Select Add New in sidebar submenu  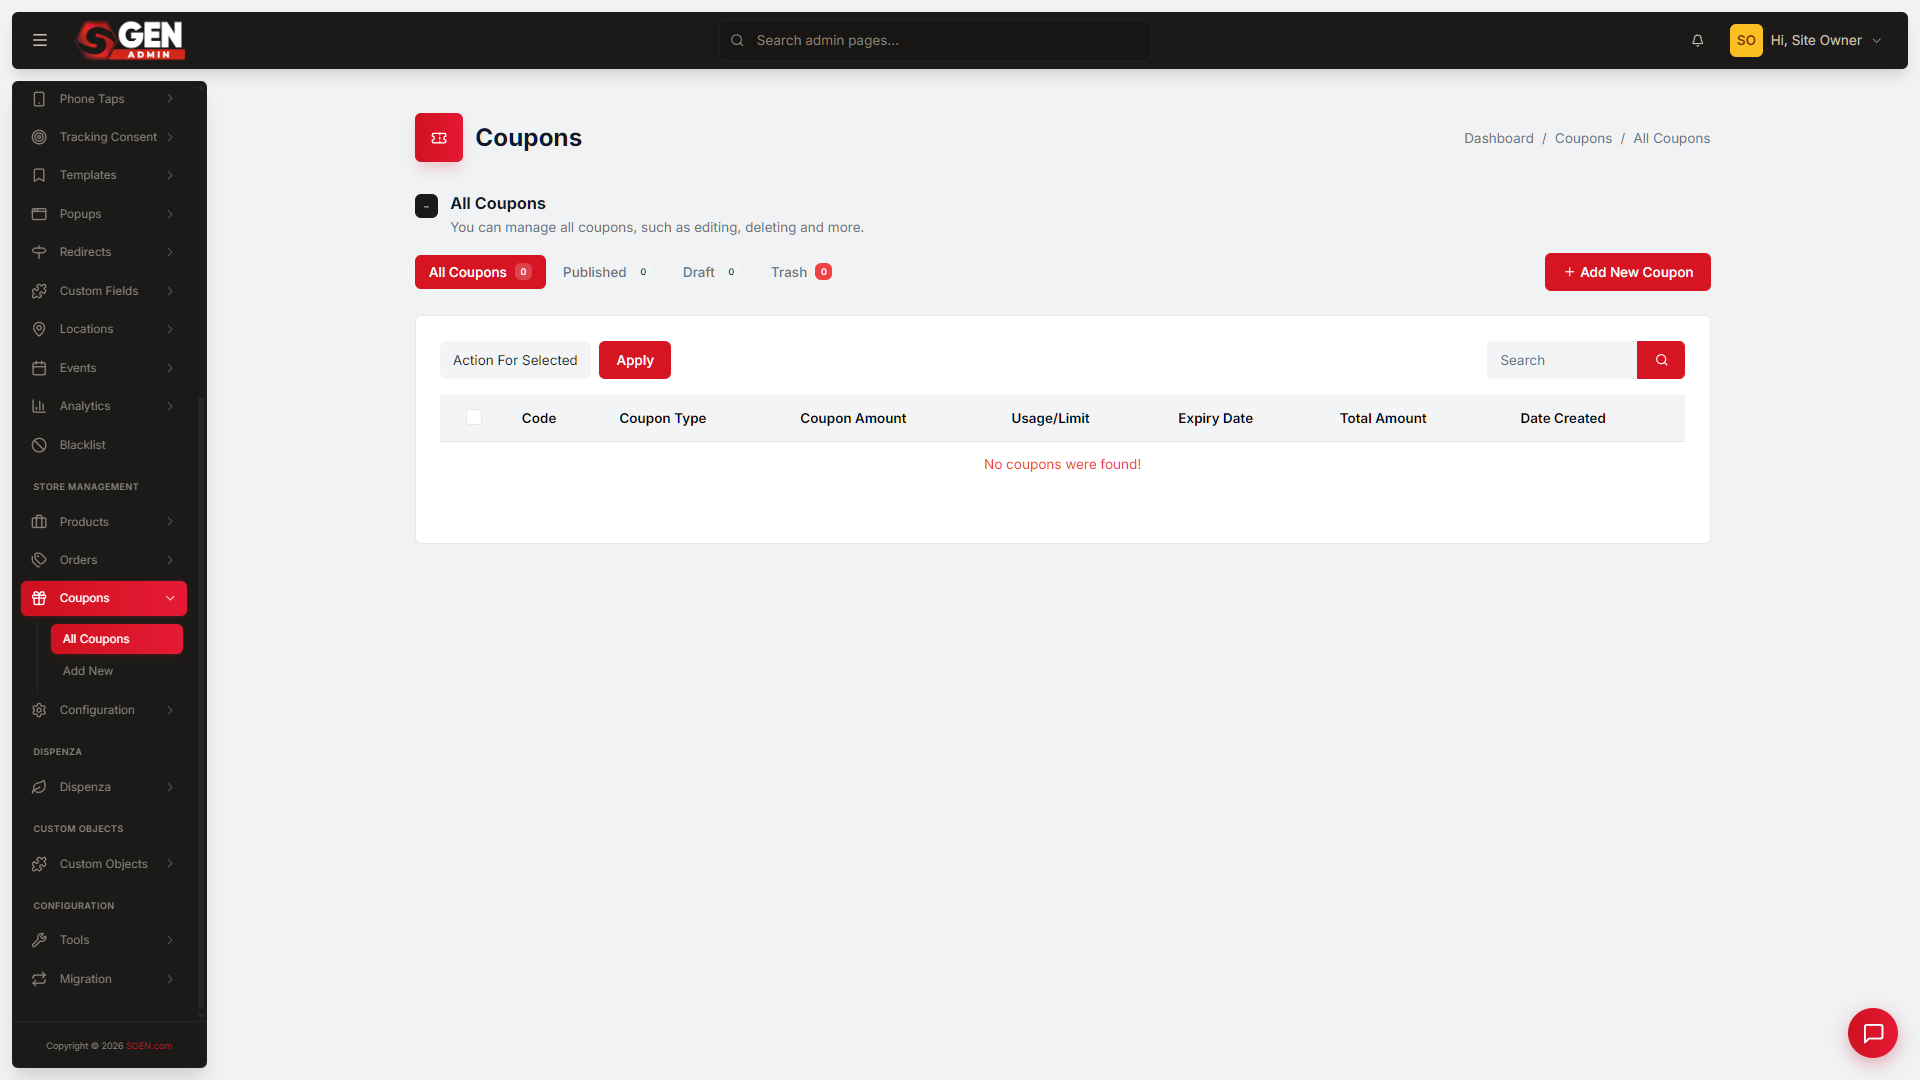point(88,671)
